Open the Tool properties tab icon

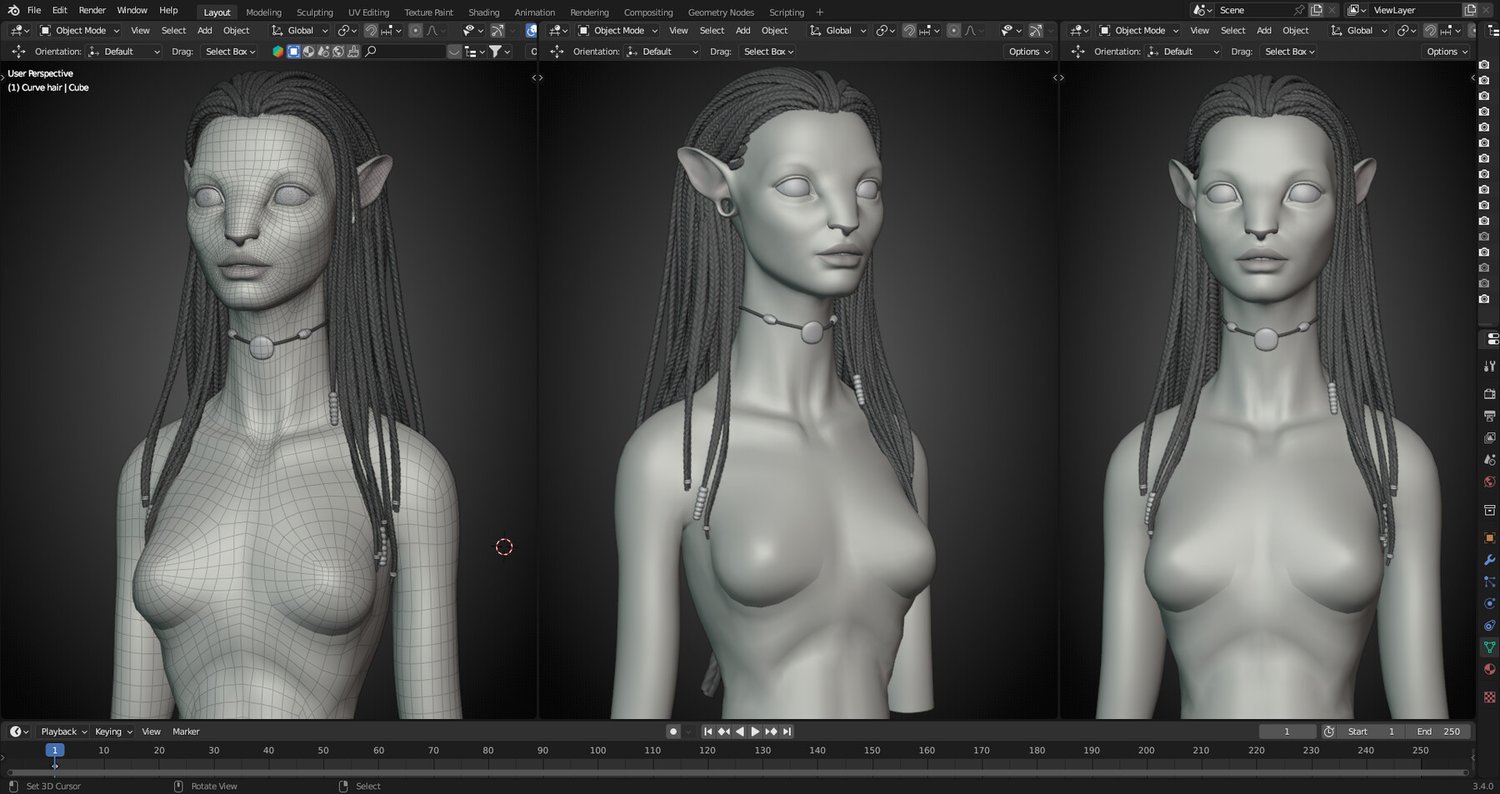pos(1490,366)
